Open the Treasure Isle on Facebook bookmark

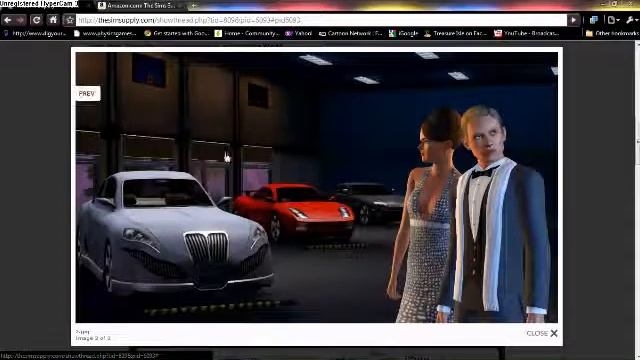[456, 33]
